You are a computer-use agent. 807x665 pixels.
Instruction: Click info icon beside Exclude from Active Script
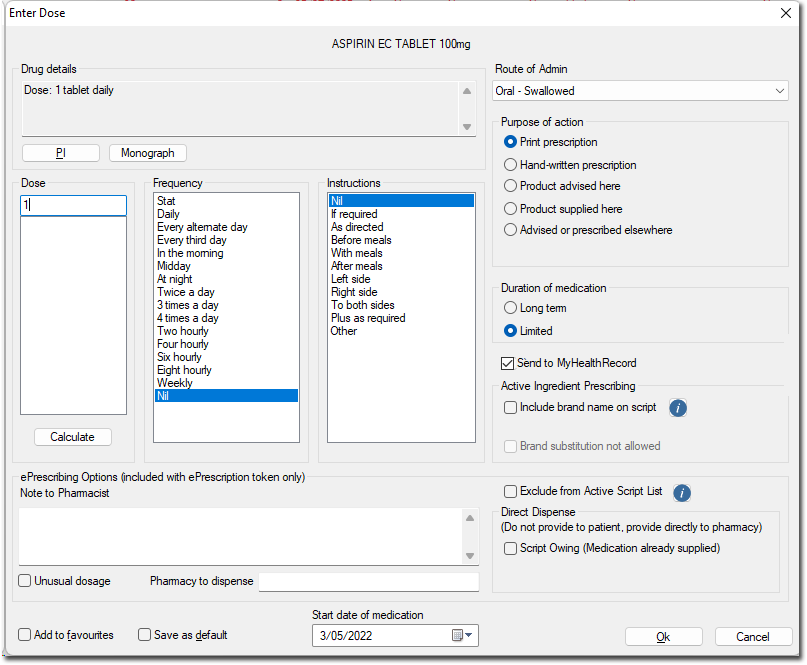[x=683, y=492]
